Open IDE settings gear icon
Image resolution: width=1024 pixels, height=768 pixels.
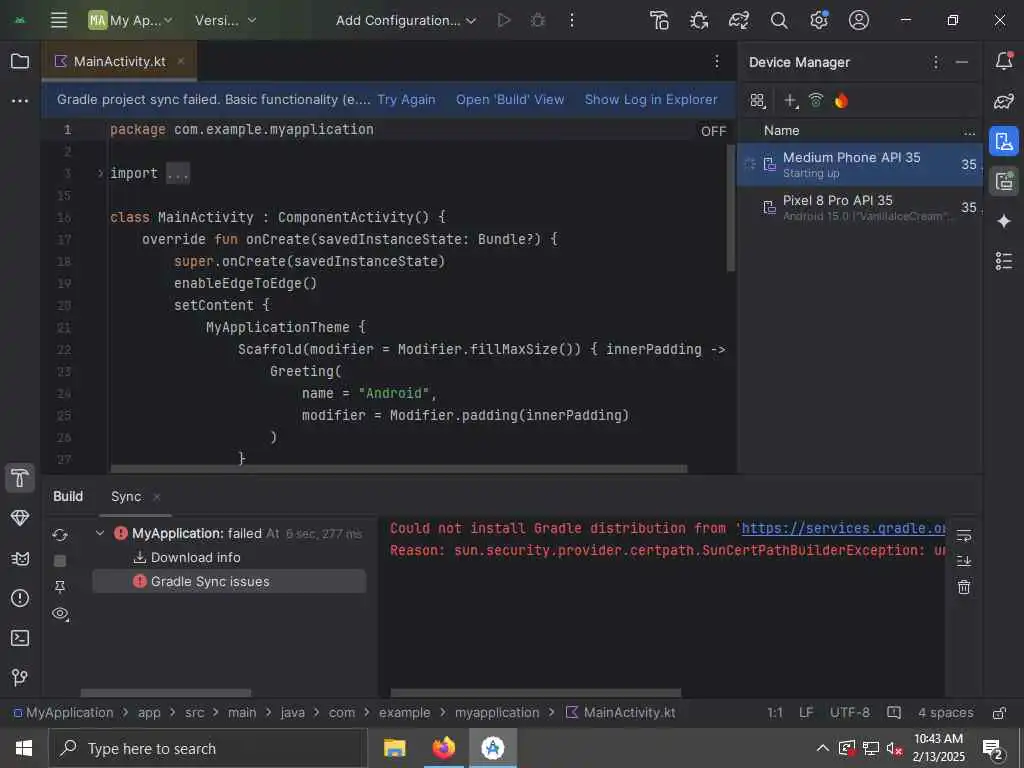(x=818, y=20)
